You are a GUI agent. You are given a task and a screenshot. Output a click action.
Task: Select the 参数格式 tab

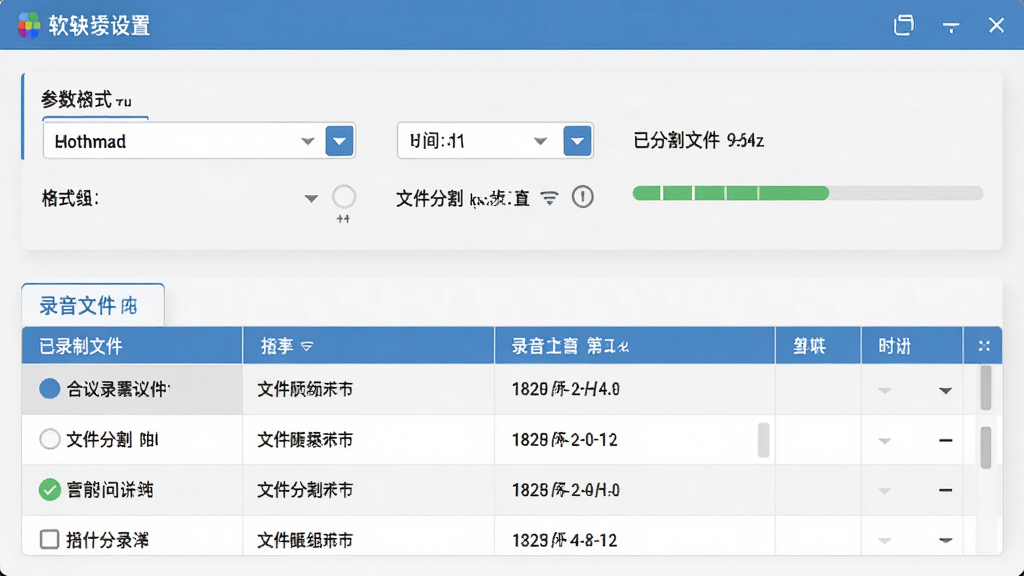87,100
